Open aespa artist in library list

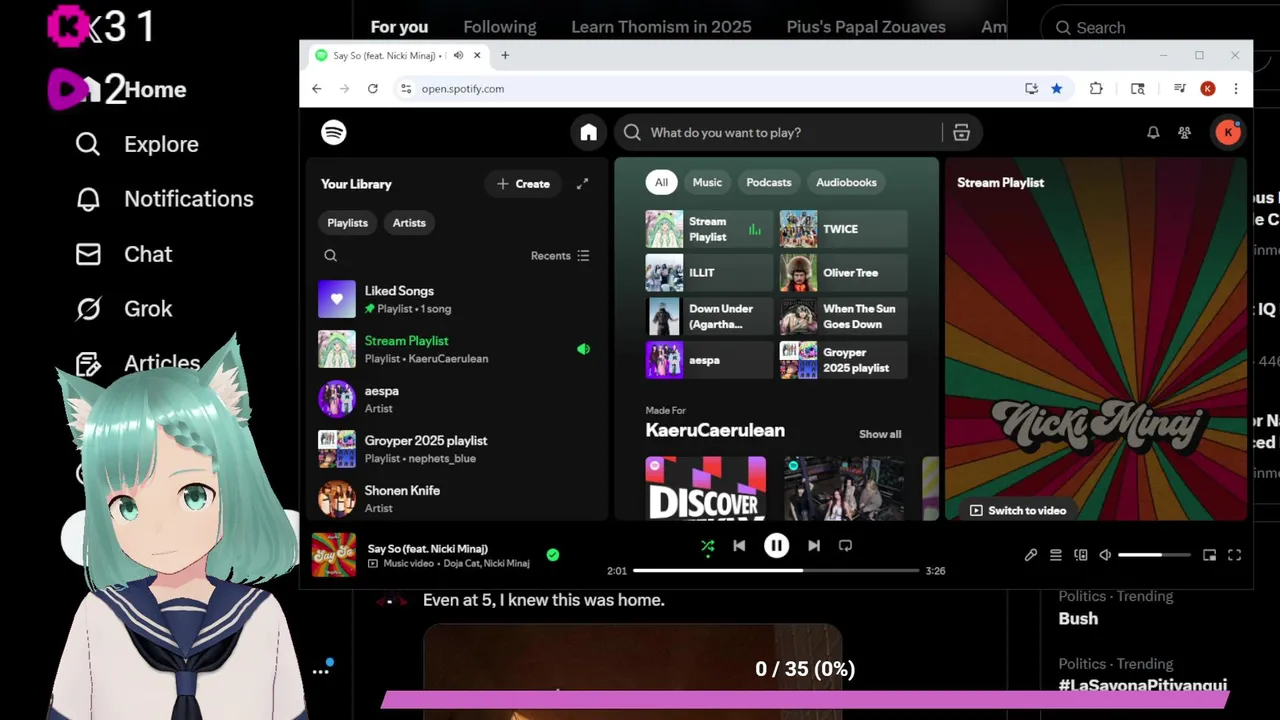point(456,399)
